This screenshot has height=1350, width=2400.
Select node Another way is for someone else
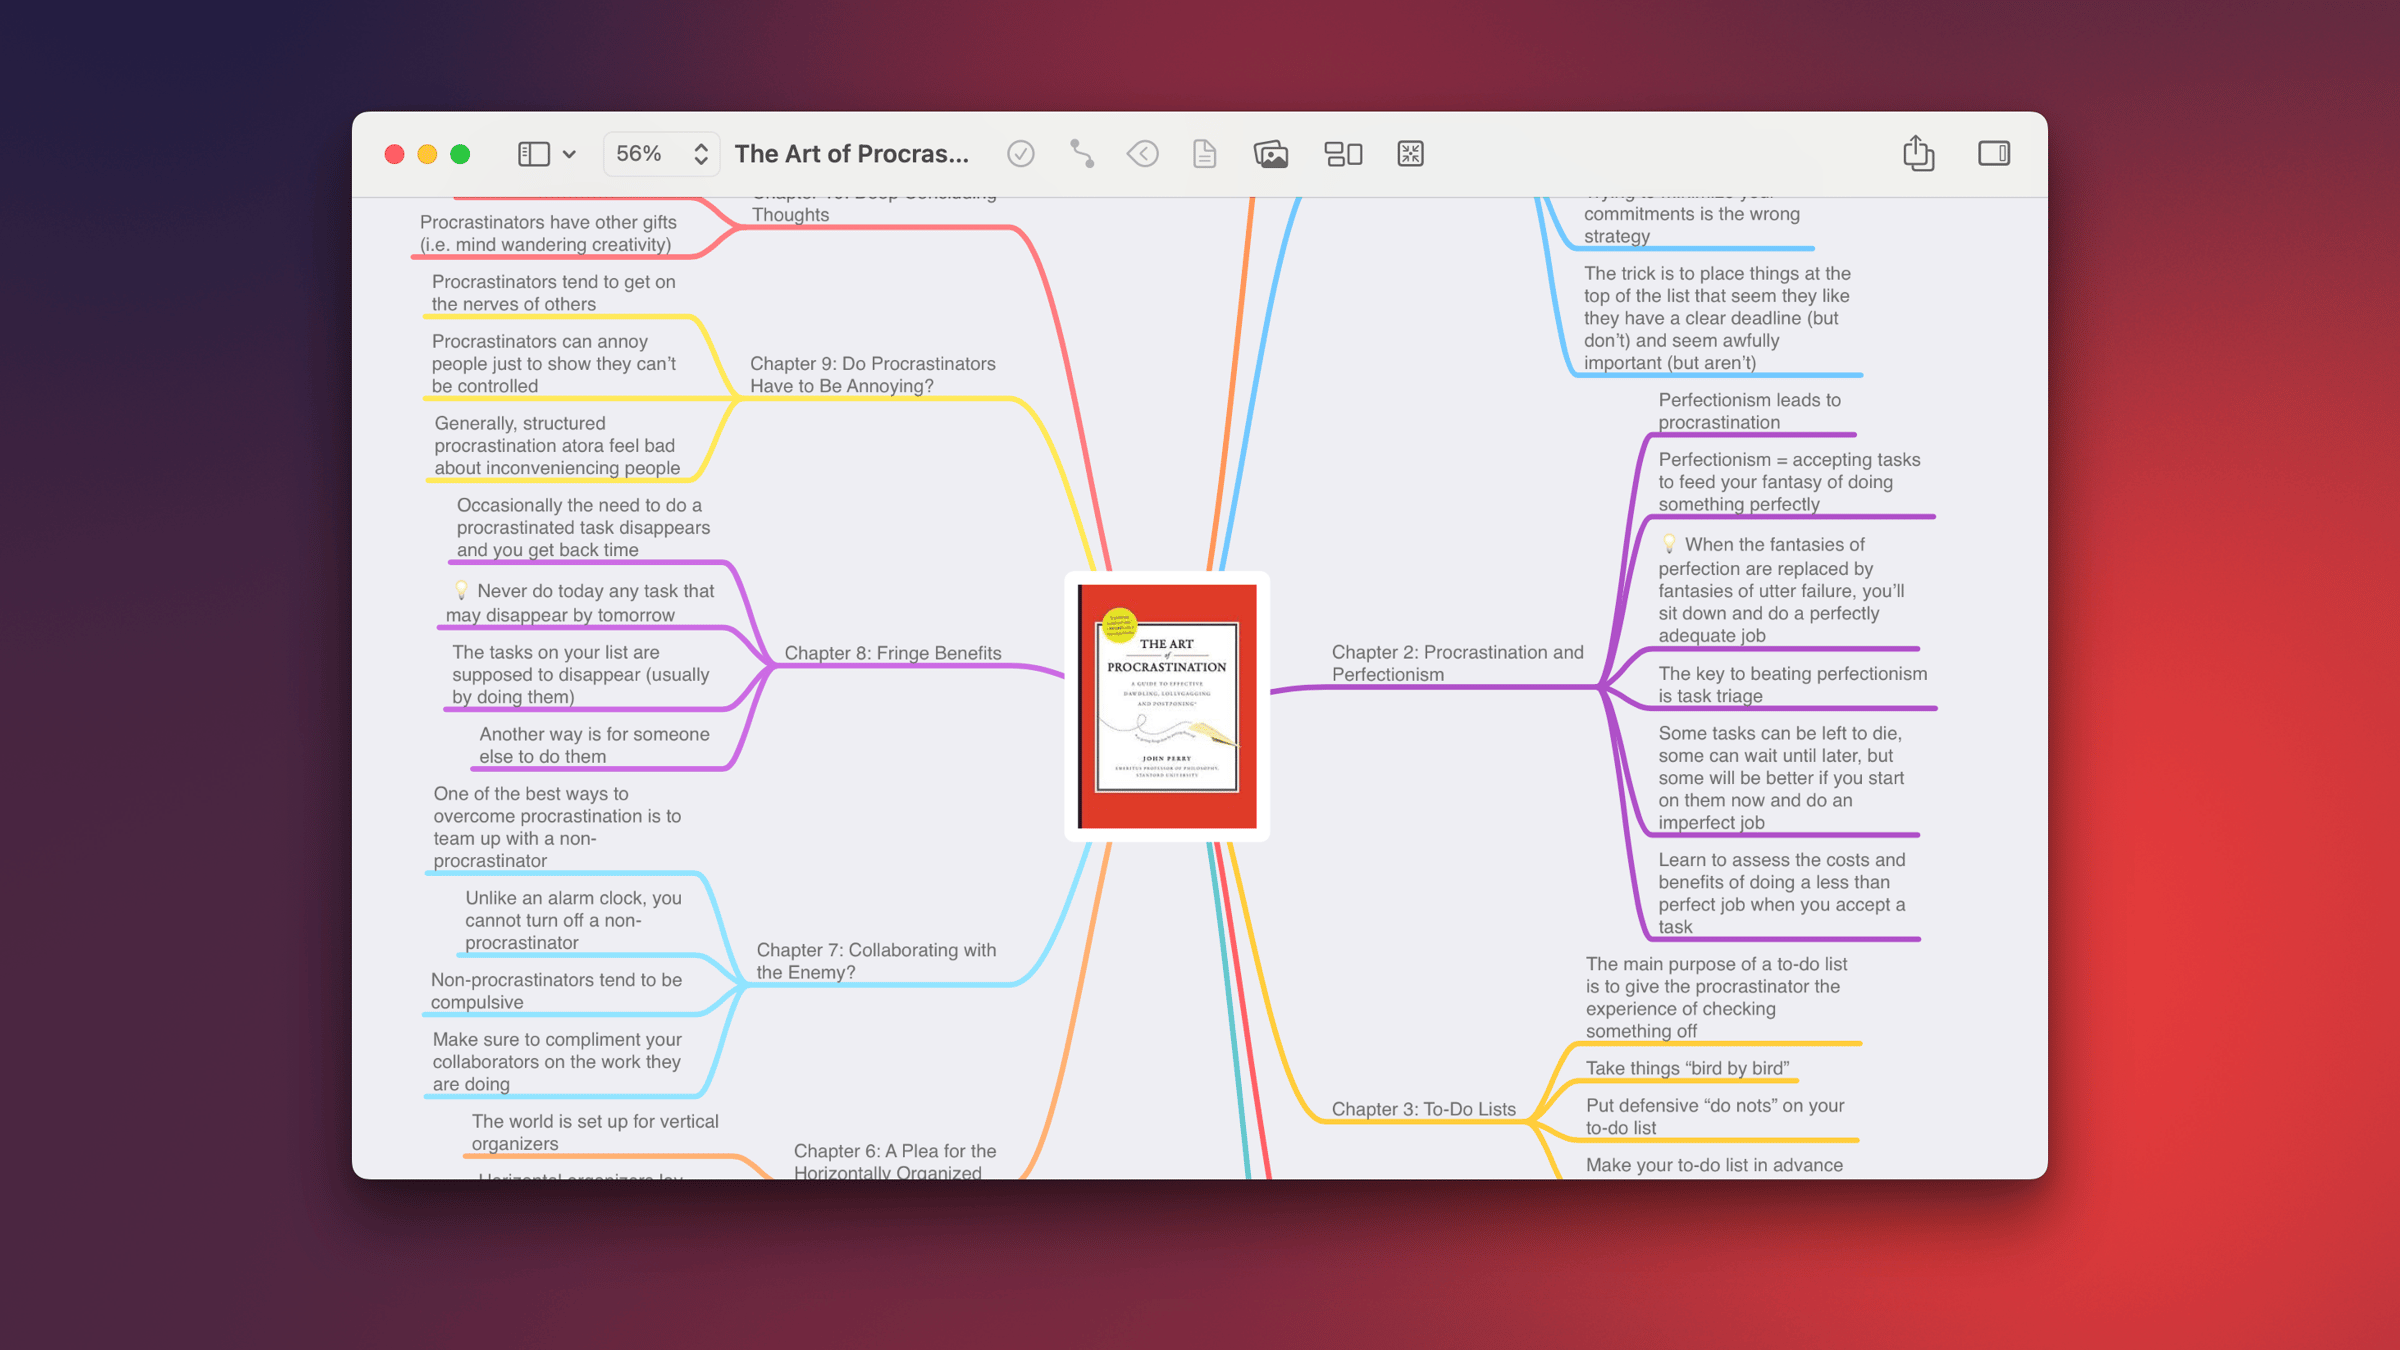click(594, 745)
